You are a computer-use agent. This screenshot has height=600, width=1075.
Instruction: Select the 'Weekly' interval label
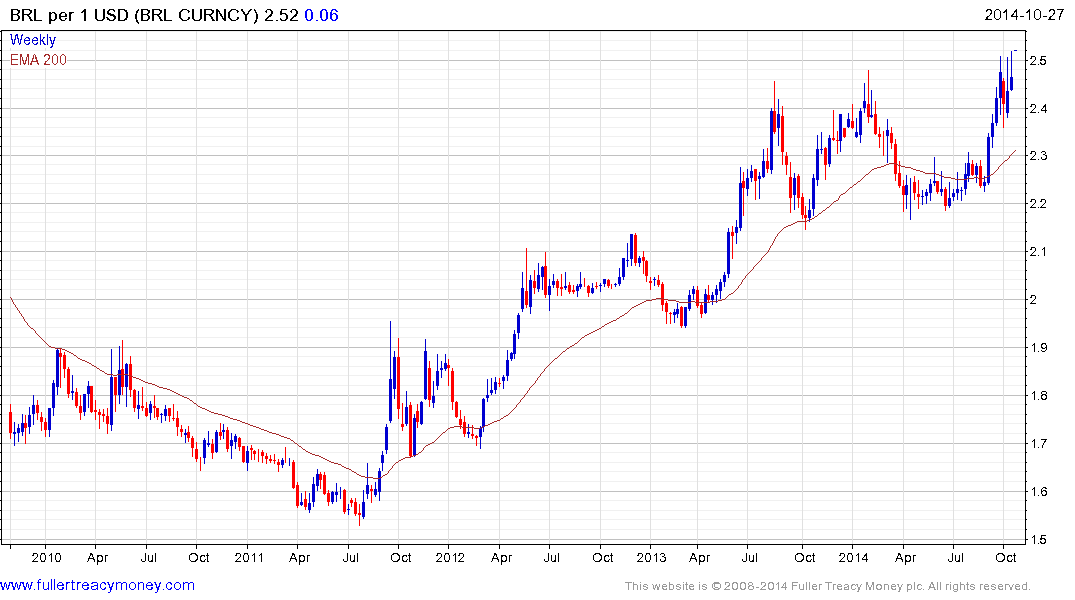(32, 40)
